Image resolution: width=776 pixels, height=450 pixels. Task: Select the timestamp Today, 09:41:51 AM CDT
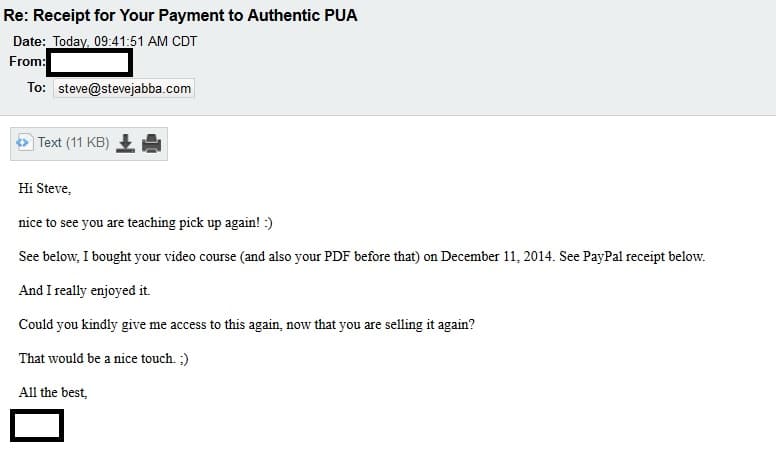(x=125, y=42)
